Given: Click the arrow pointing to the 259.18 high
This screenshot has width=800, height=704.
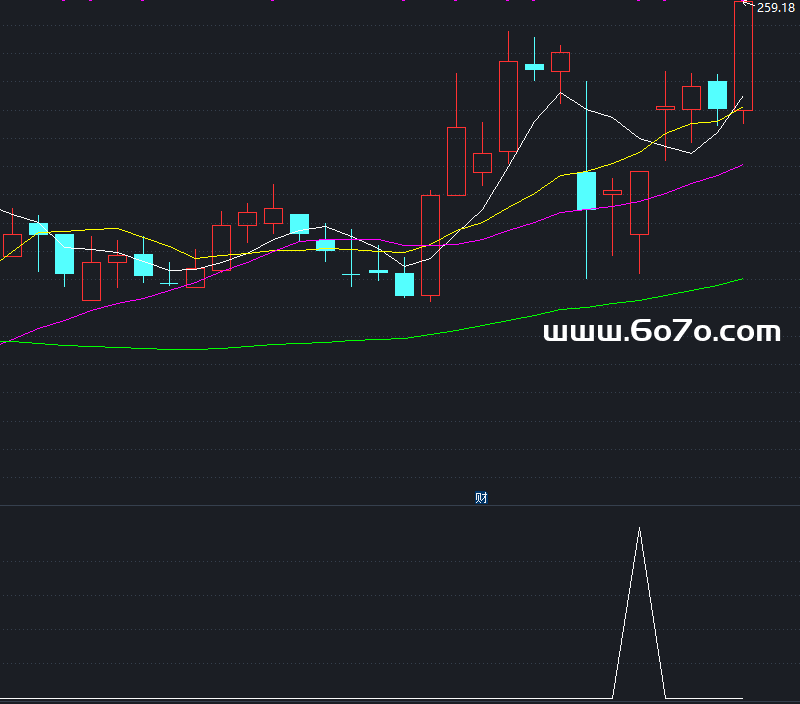Looking at the screenshot, I should point(748,5).
